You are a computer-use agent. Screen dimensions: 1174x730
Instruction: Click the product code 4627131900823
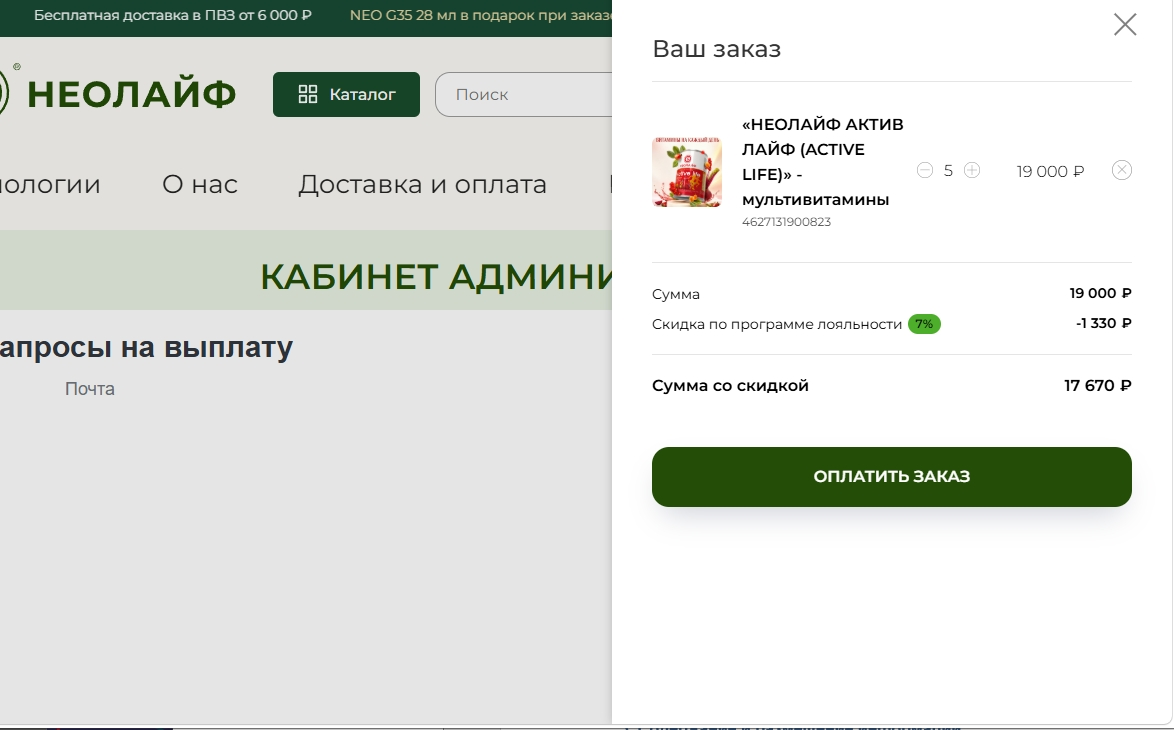point(786,222)
